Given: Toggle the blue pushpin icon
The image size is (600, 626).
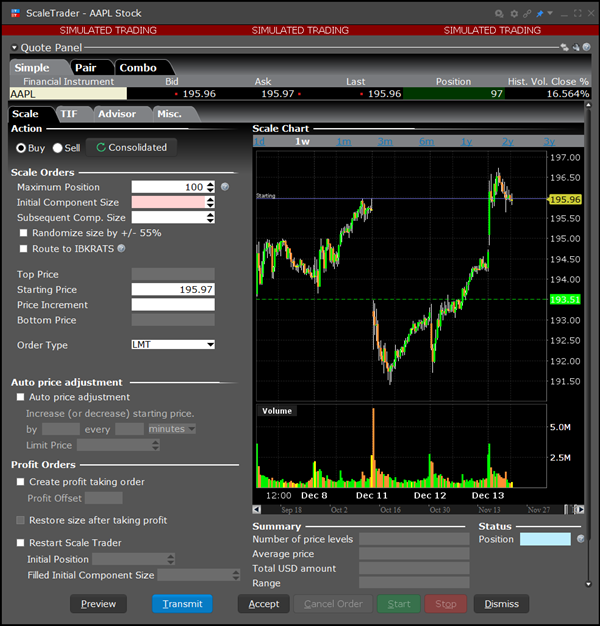Looking at the screenshot, I should [x=540, y=14].
